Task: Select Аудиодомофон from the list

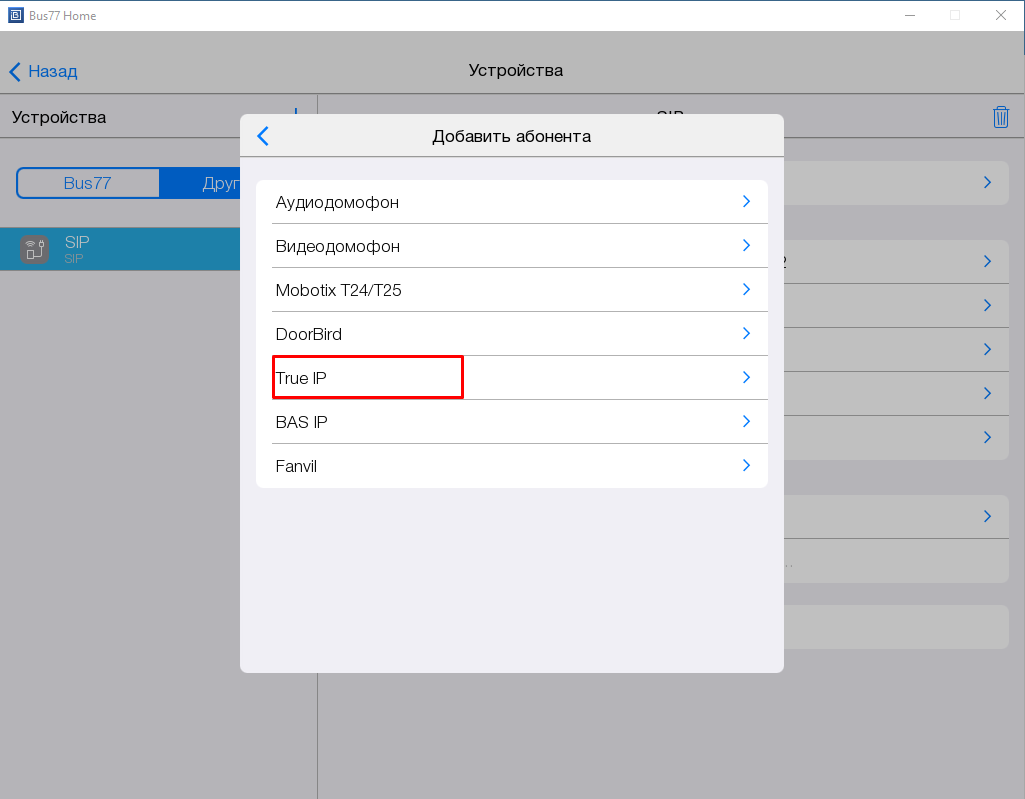Action: click(x=337, y=202)
